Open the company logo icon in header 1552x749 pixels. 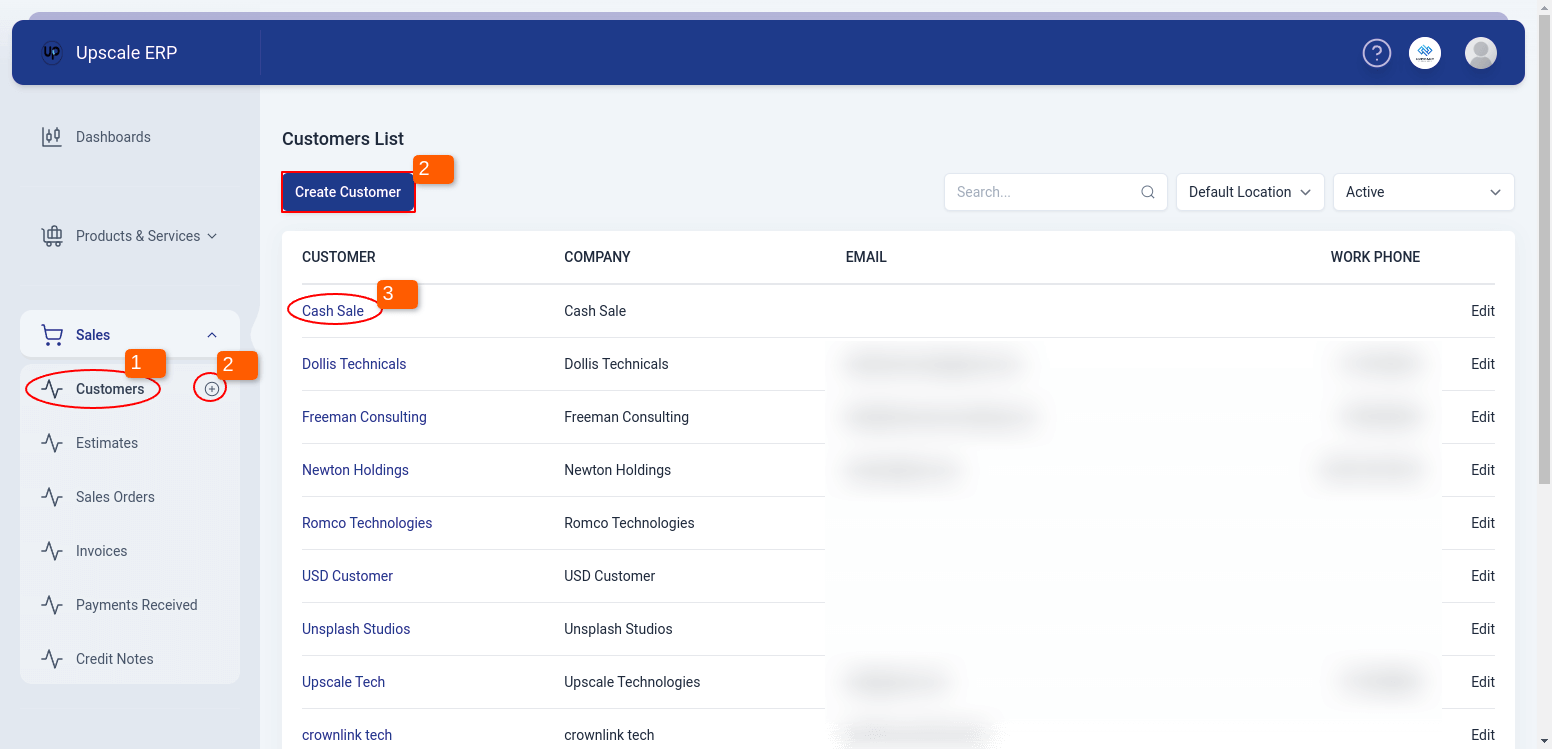click(1425, 53)
